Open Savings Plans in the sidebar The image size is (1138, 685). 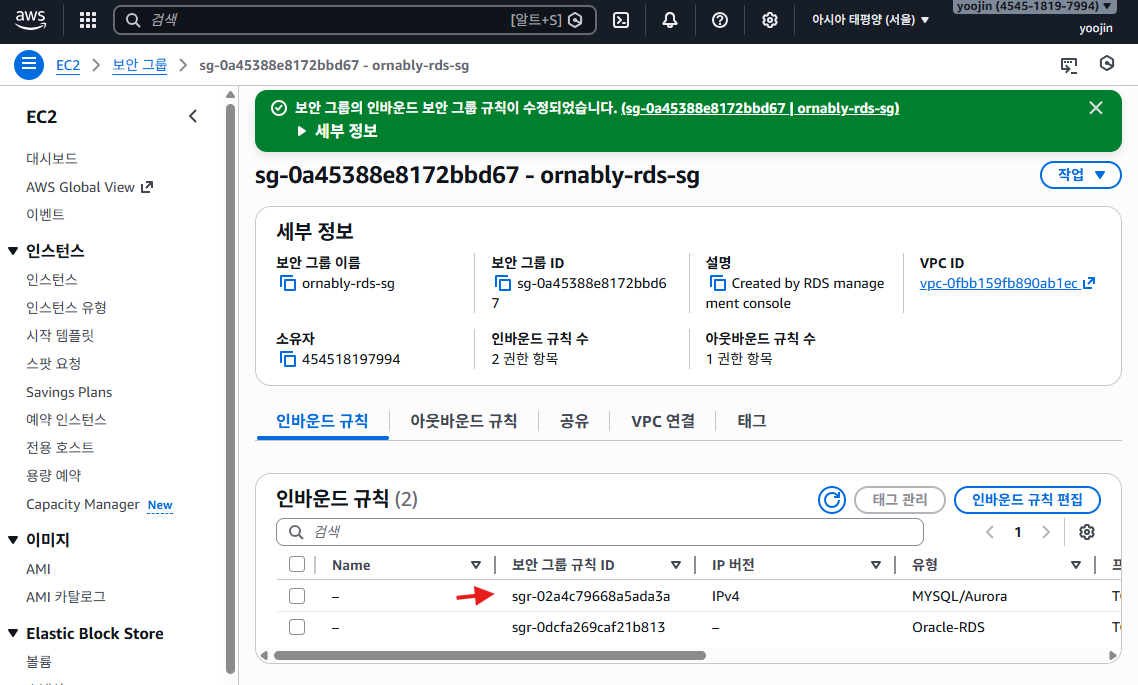pyautogui.click(x=69, y=392)
